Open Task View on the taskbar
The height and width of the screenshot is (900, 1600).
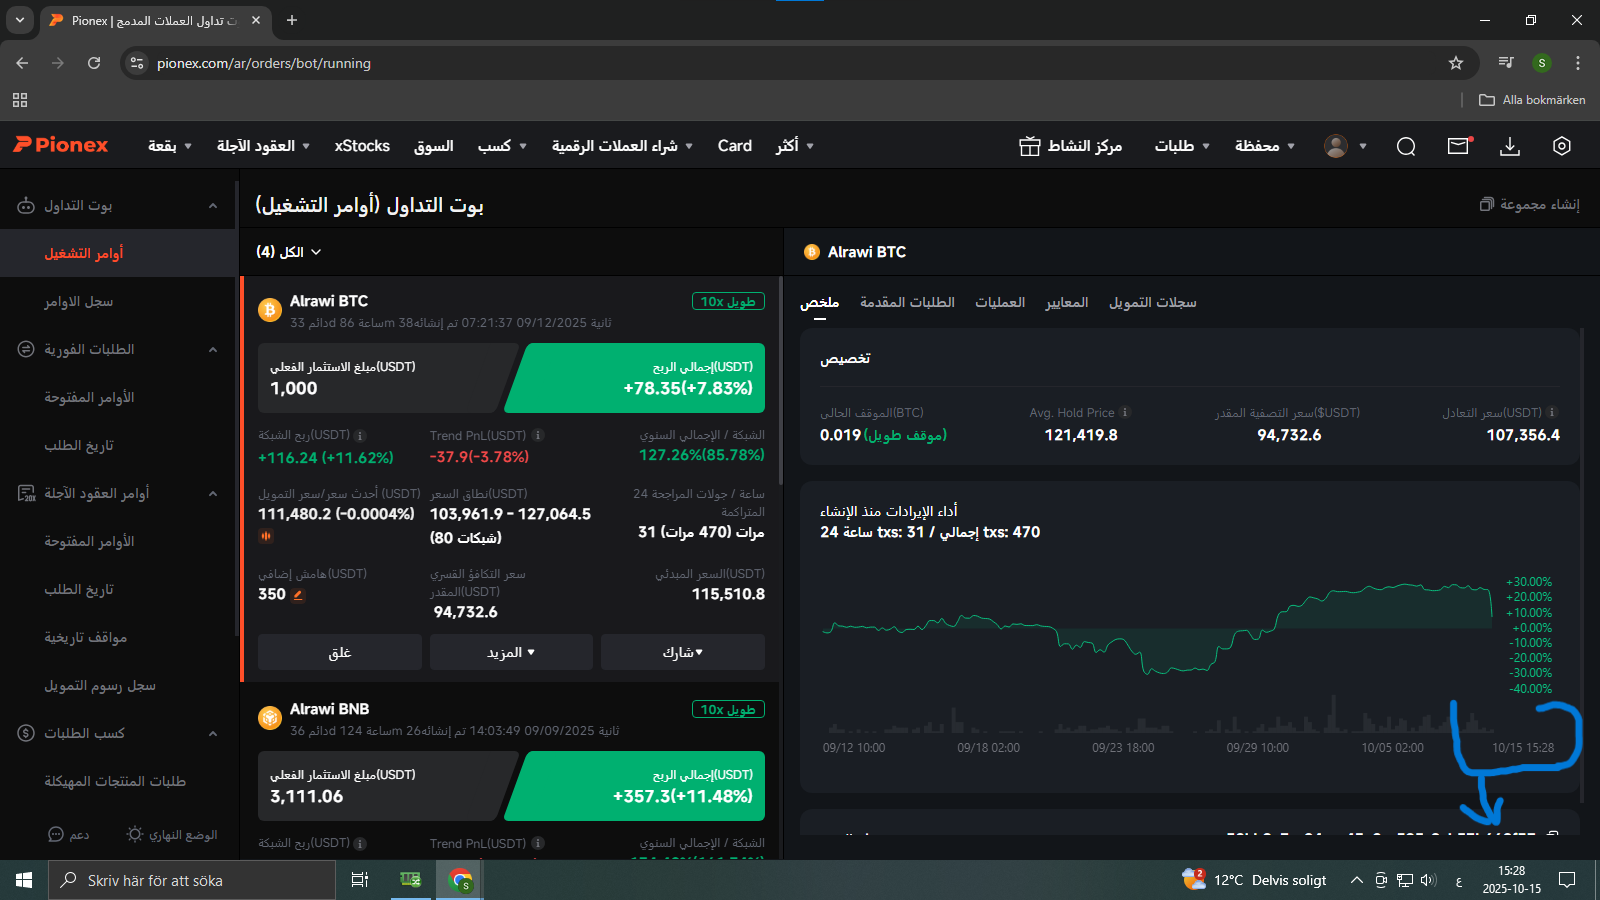click(x=360, y=880)
